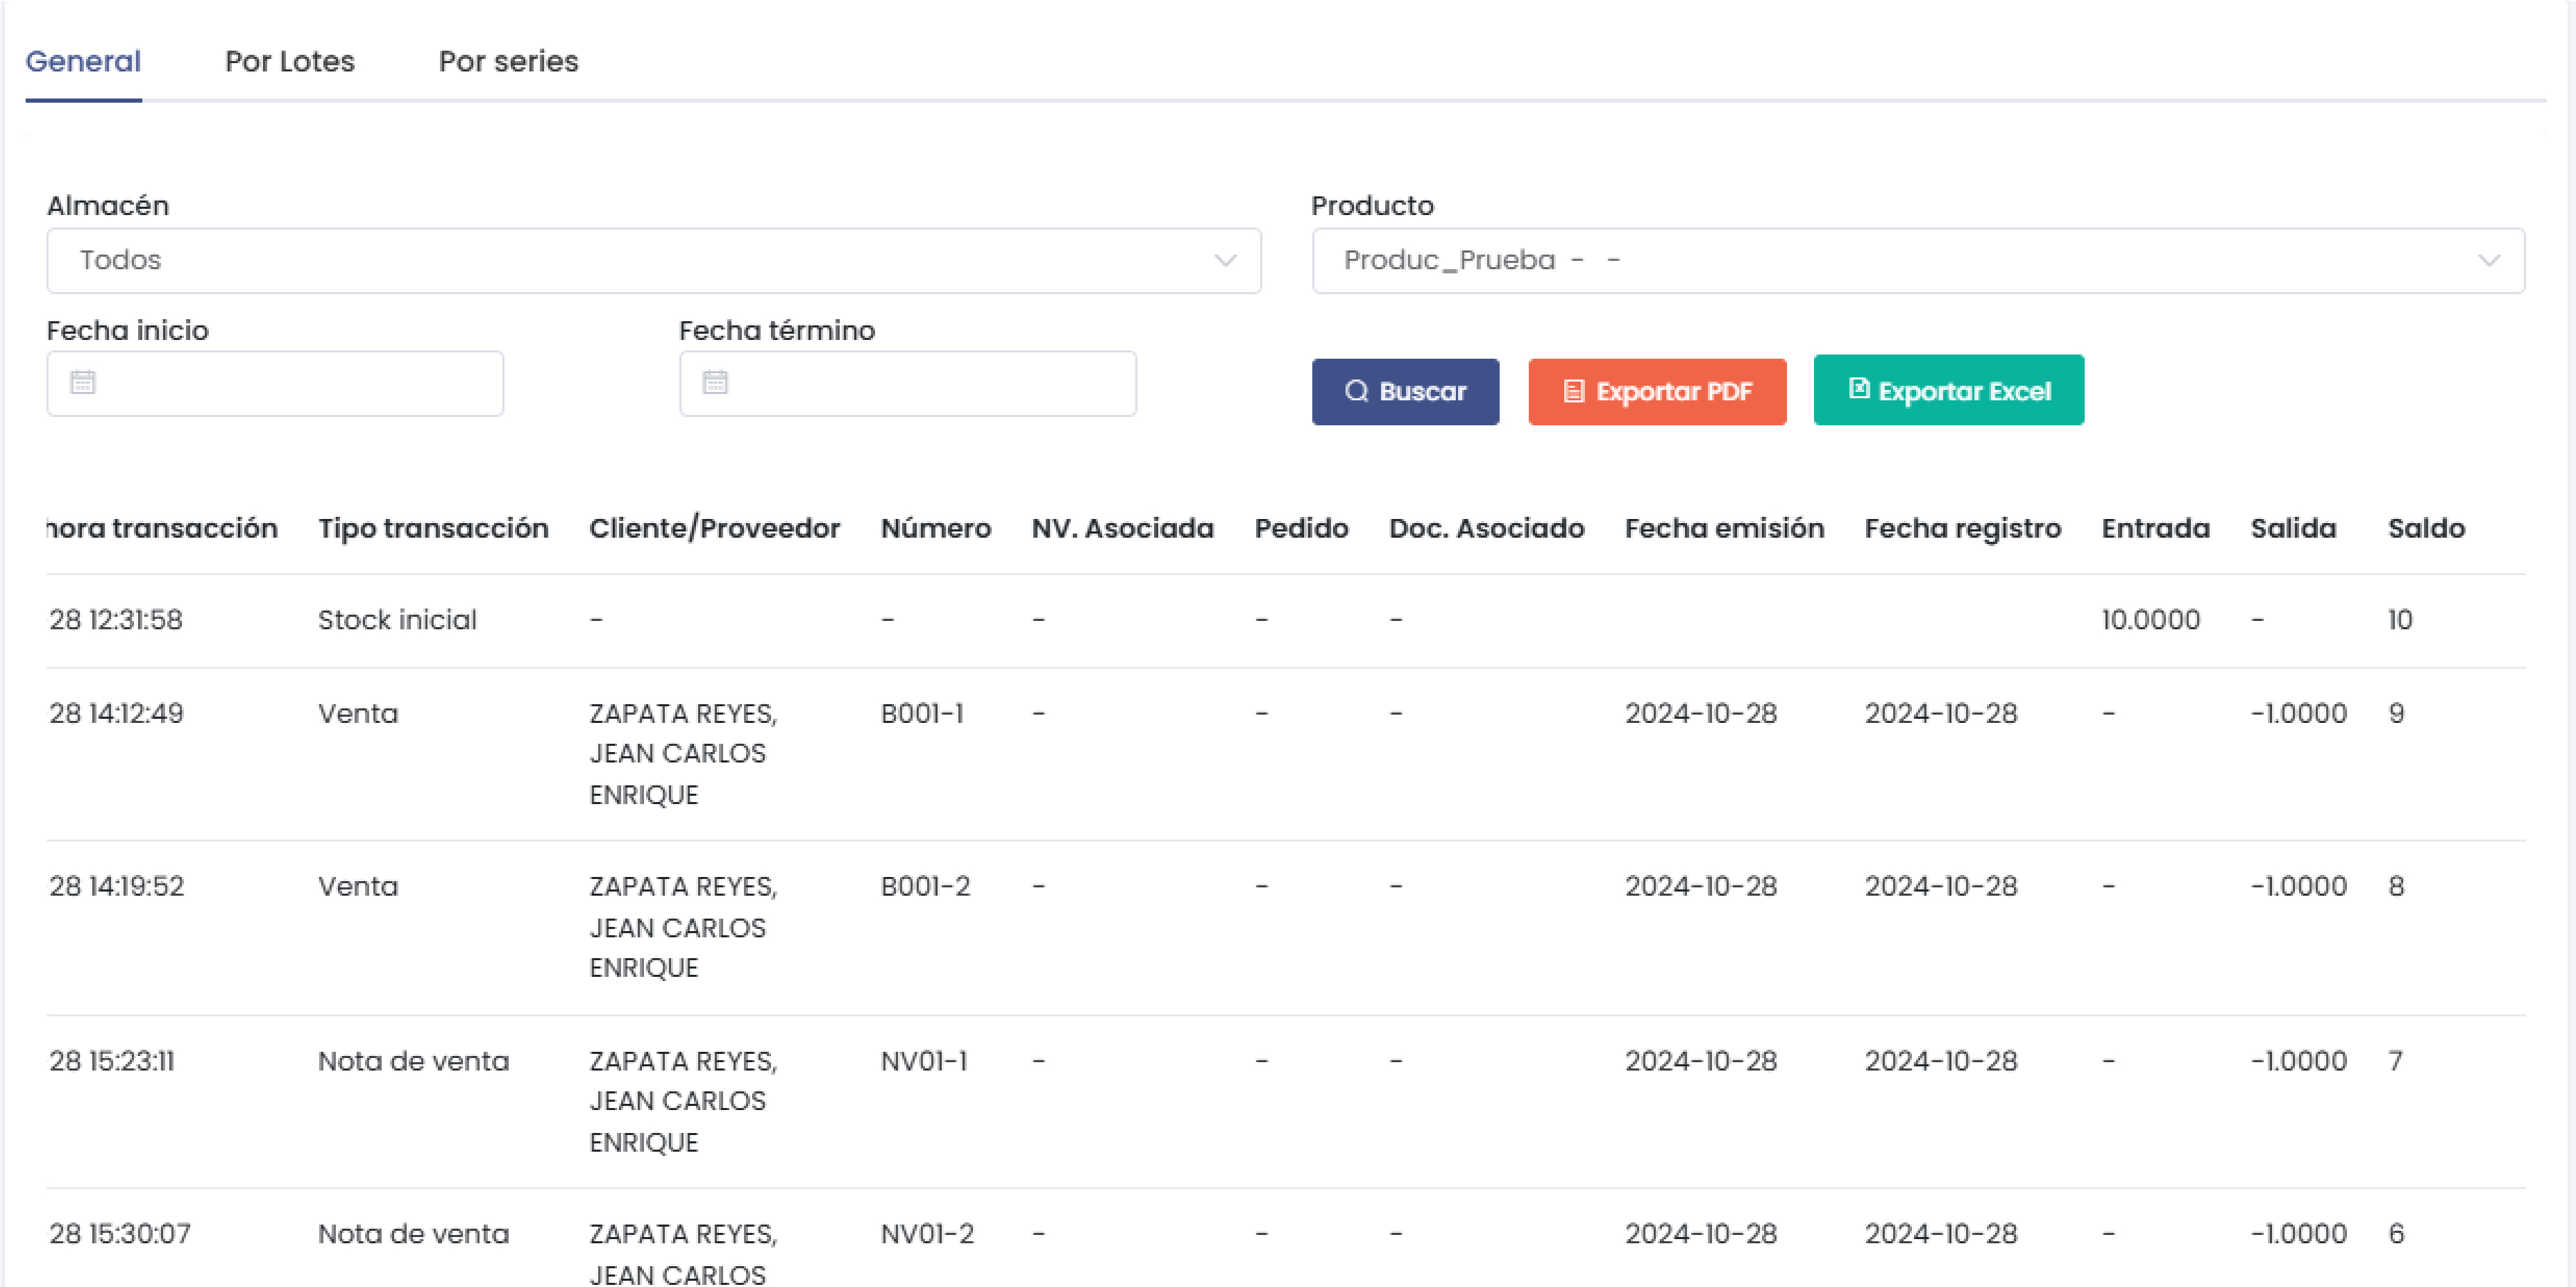Click Tipo transacción column header
Viewport: 2576px width, 1287px height.
(433, 528)
